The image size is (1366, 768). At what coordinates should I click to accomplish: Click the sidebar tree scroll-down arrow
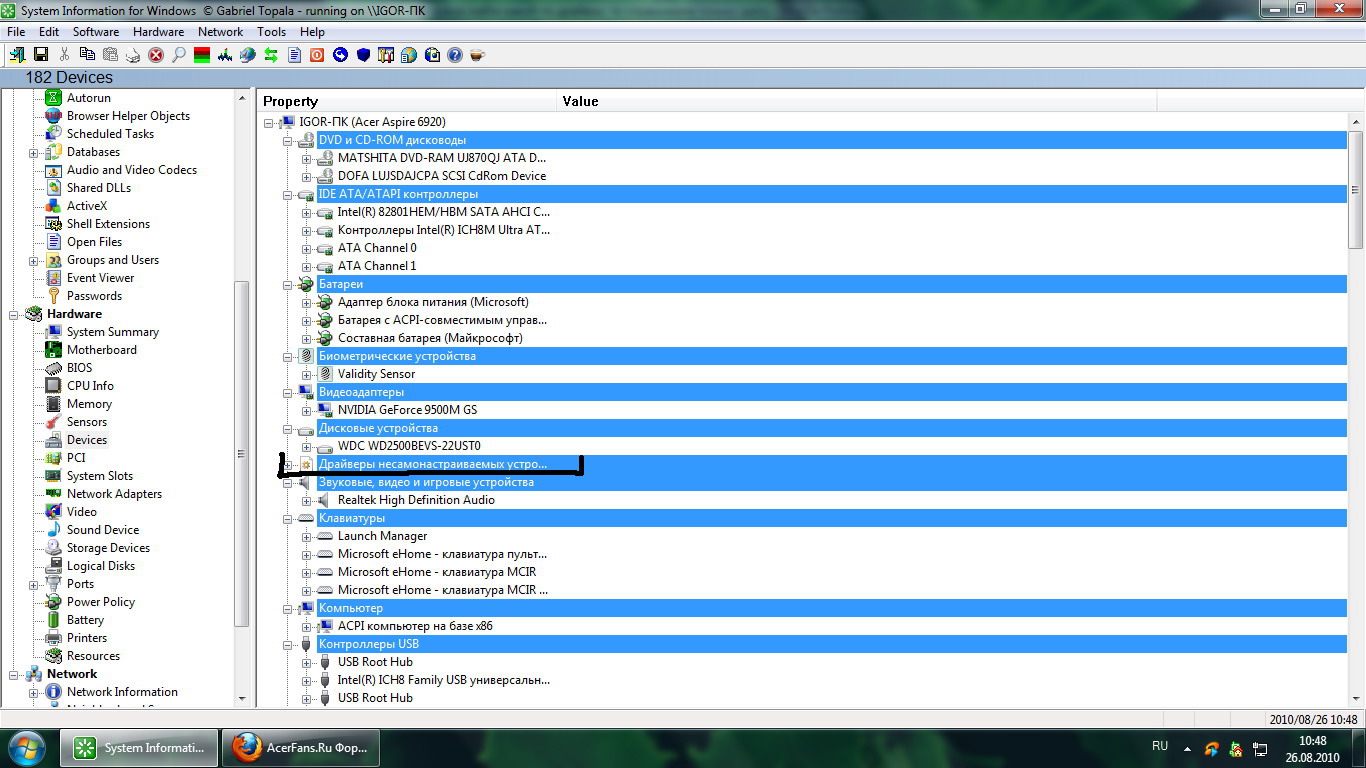(x=242, y=699)
